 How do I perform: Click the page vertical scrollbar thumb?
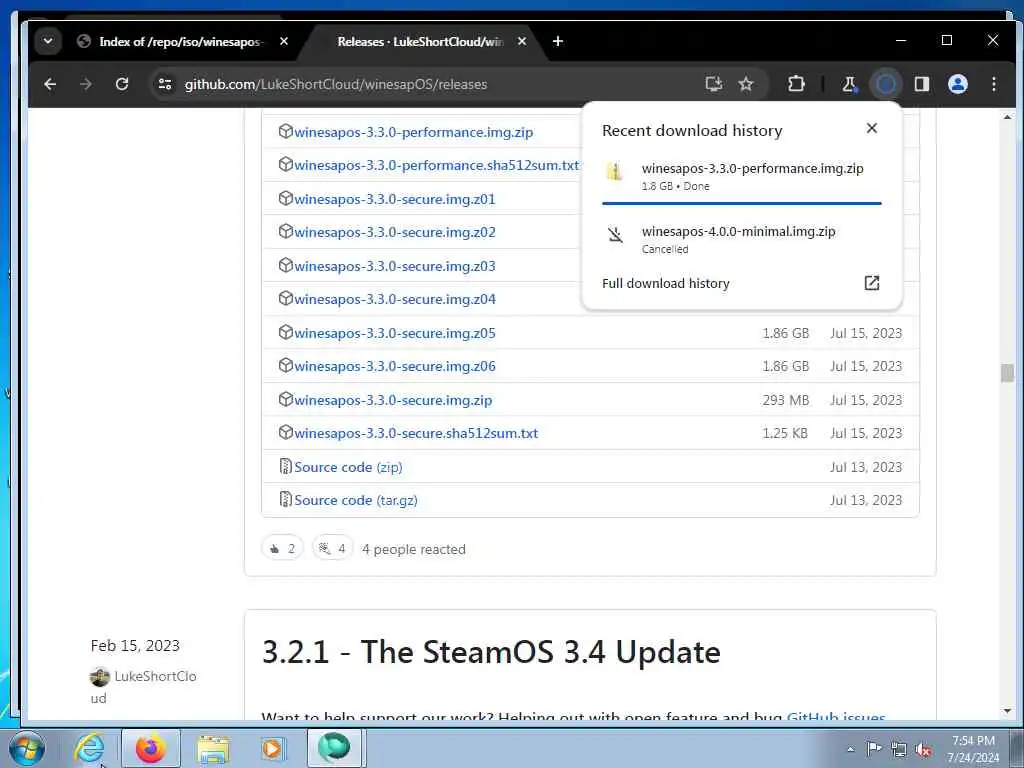[1007, 373]
